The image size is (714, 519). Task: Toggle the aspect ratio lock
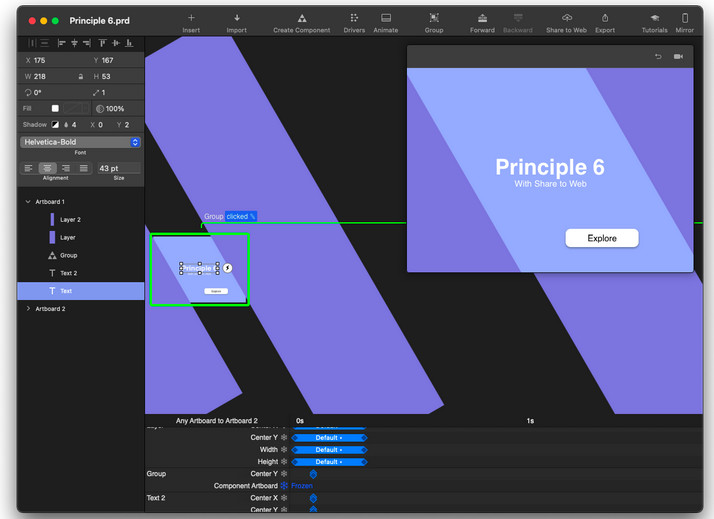(81, 76)
